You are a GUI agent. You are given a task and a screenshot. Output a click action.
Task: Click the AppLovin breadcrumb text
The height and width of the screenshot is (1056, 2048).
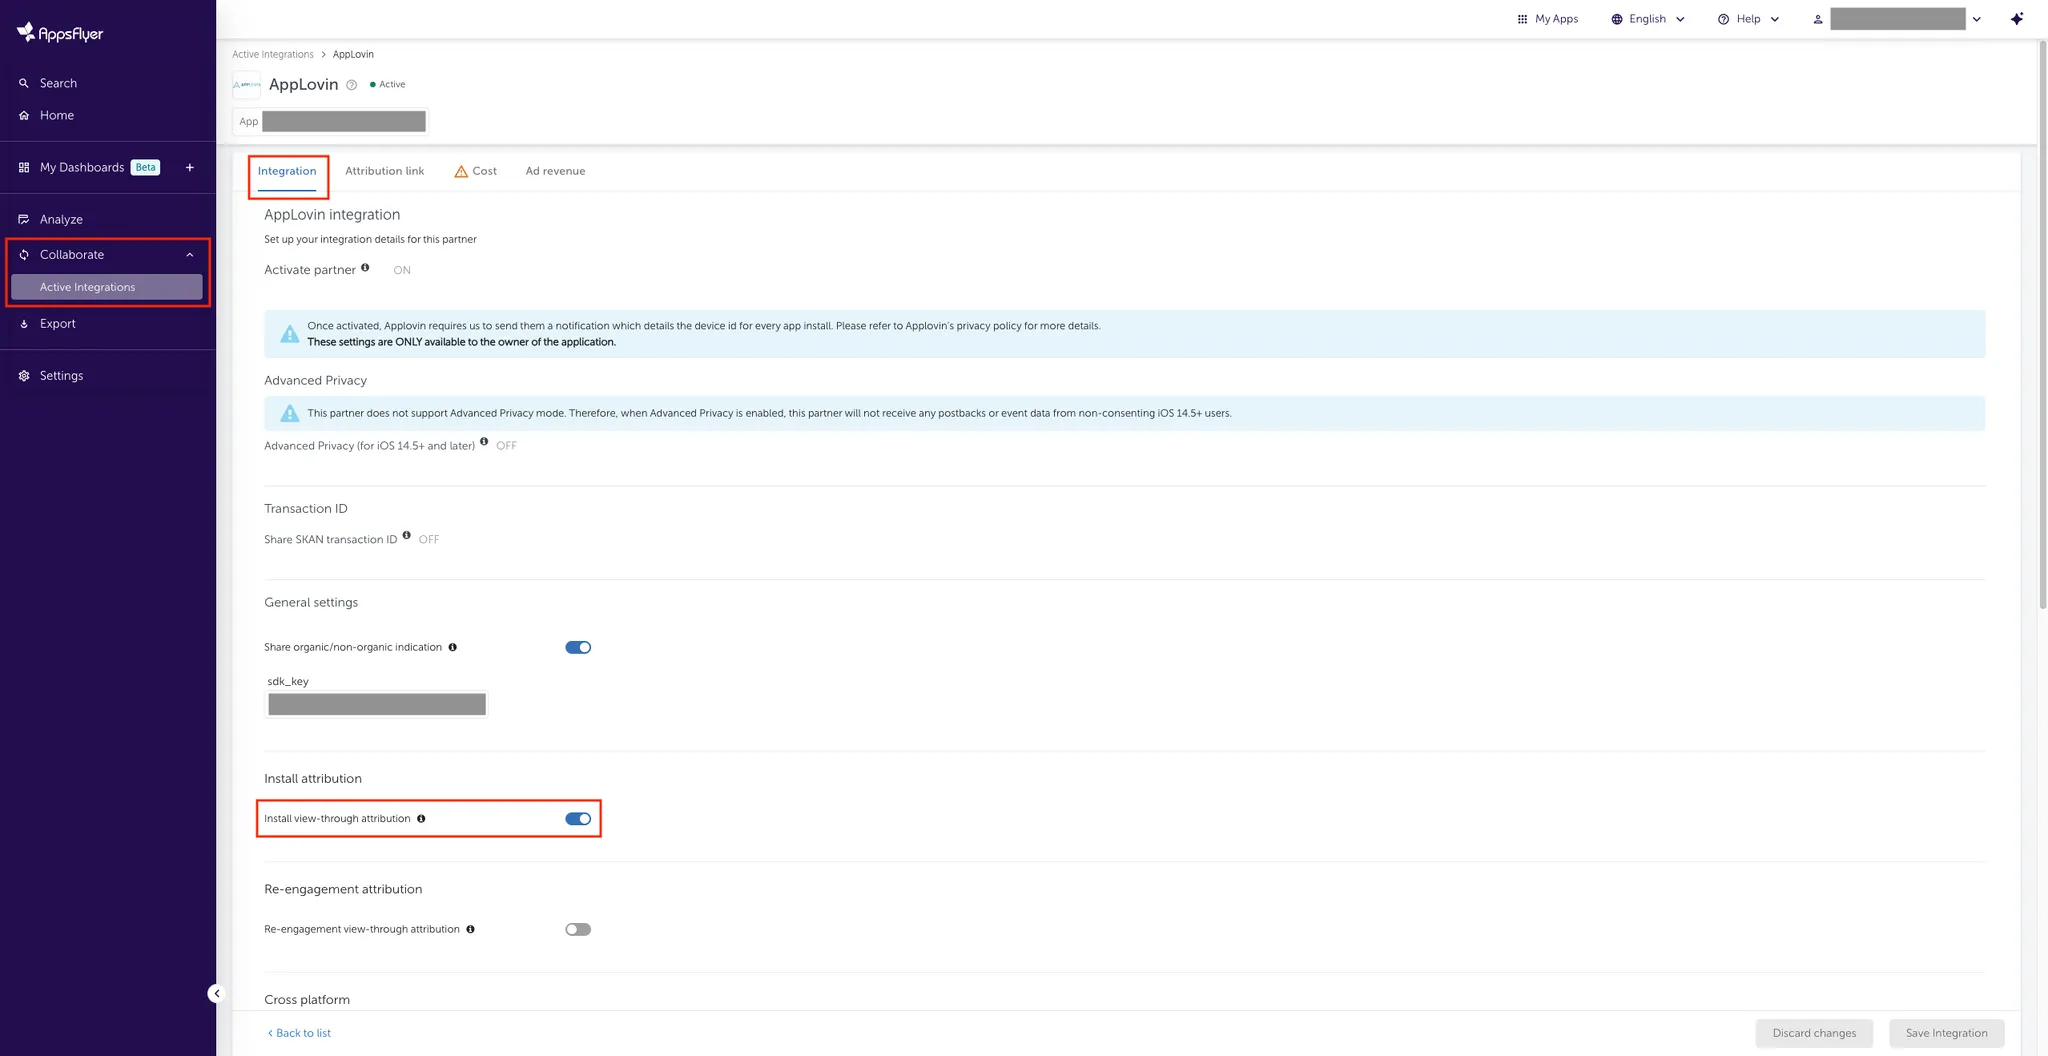point(353,54)
